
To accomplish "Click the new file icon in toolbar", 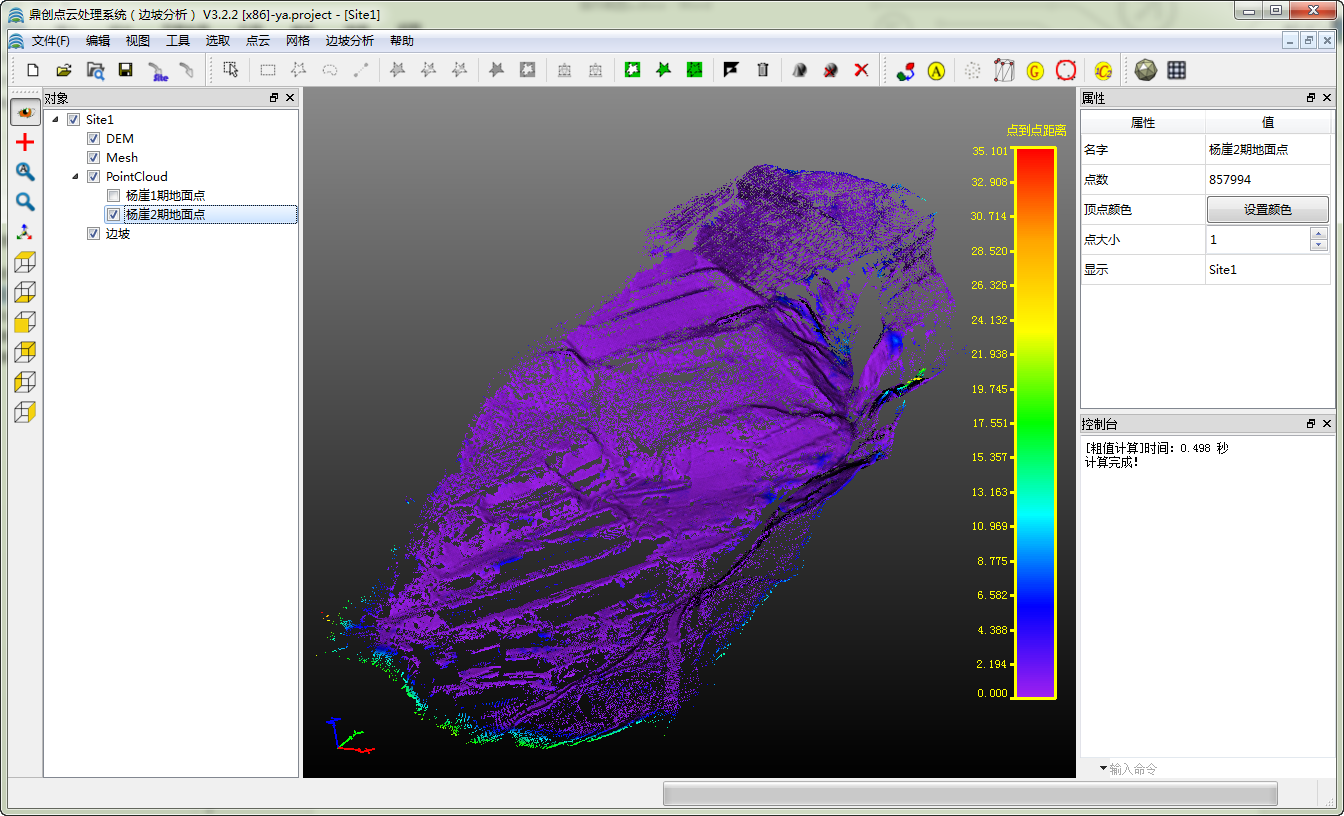I will click(x=33, y=70).
